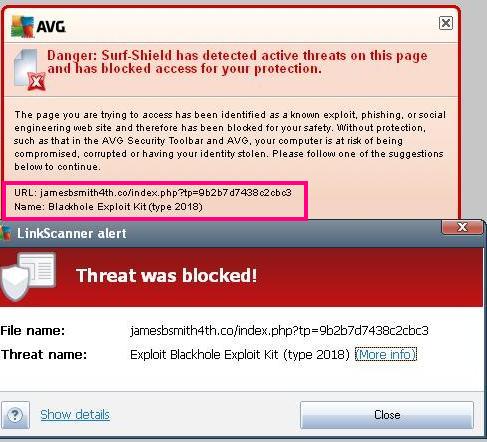Click the warning description paragraph
The image size is (487, 442).
(x=230, y=141)
